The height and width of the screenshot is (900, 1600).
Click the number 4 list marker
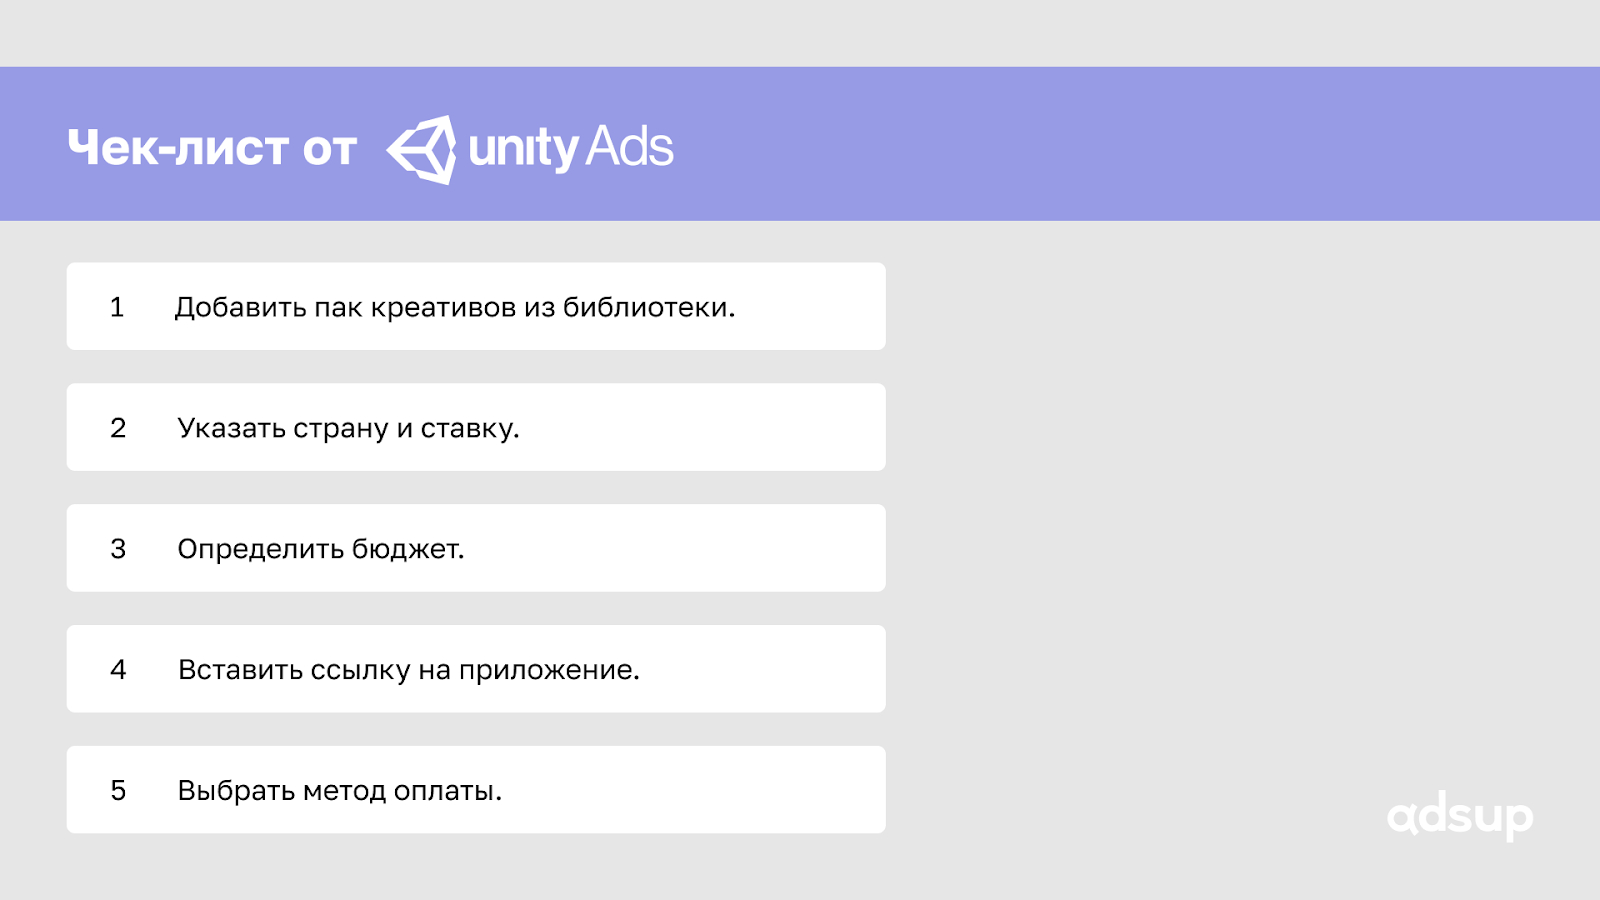[x=118, y=670]
